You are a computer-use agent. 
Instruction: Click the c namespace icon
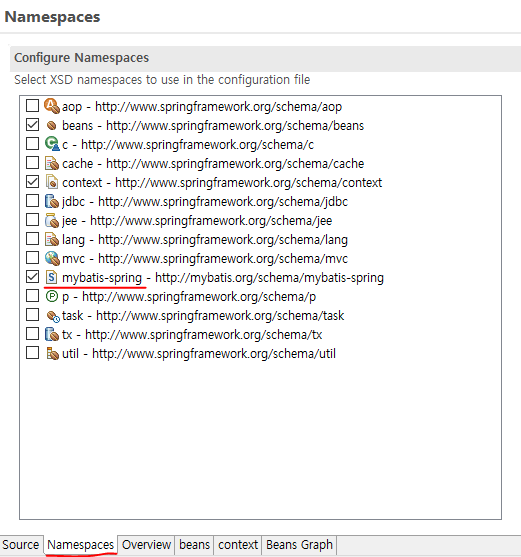tap(52, 144)
